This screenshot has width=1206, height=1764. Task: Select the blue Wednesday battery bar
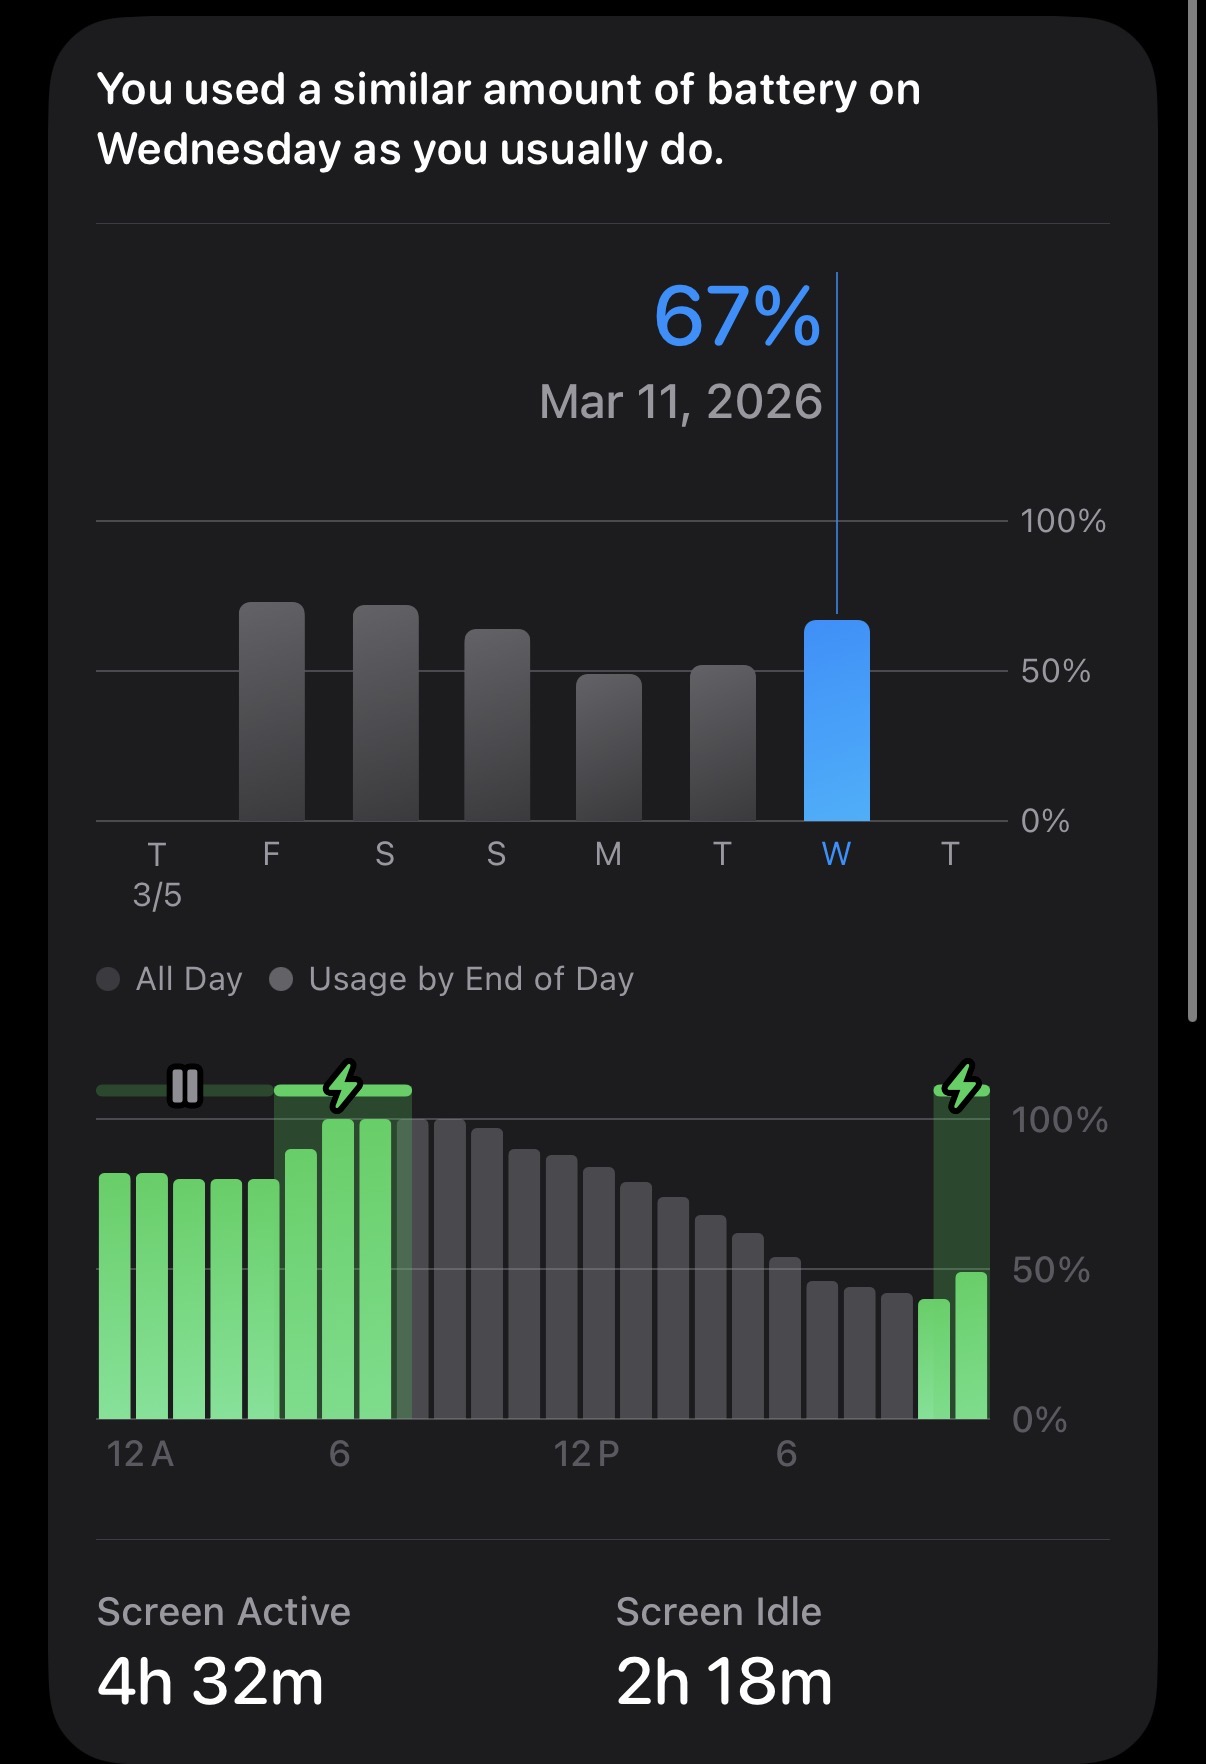pyautogui.click(x=837, y=720)
